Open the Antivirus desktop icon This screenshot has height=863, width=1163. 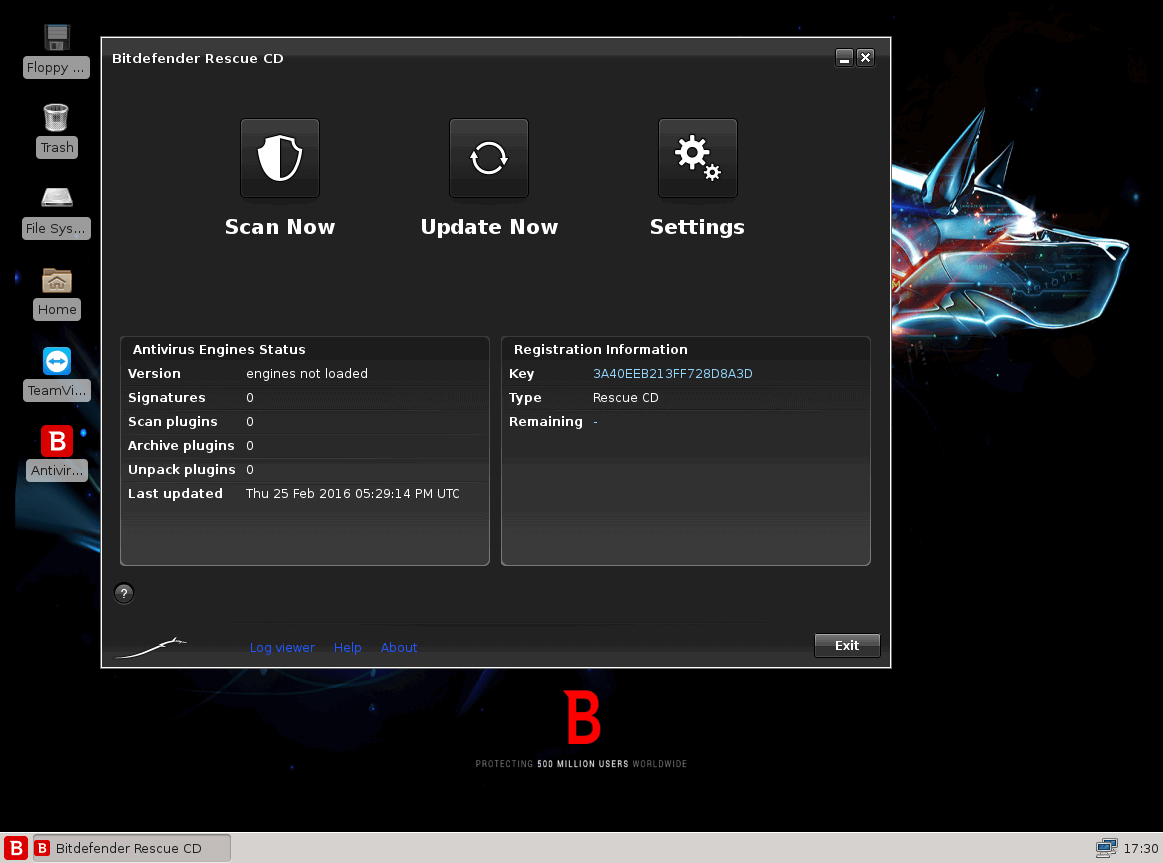(x=56, y=441)
